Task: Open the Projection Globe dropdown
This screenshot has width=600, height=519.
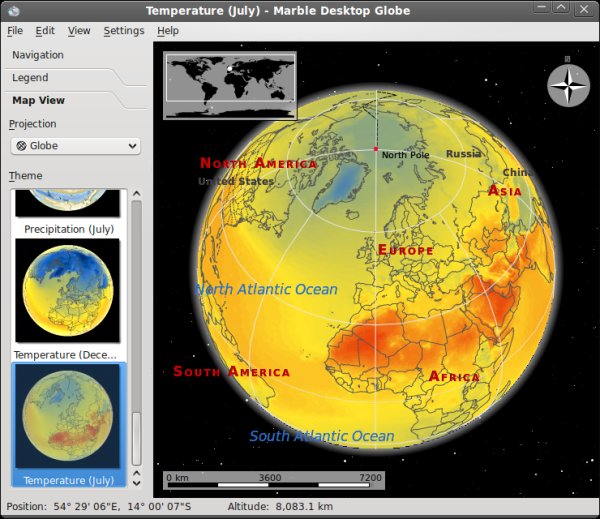Action: coord(76,146)
